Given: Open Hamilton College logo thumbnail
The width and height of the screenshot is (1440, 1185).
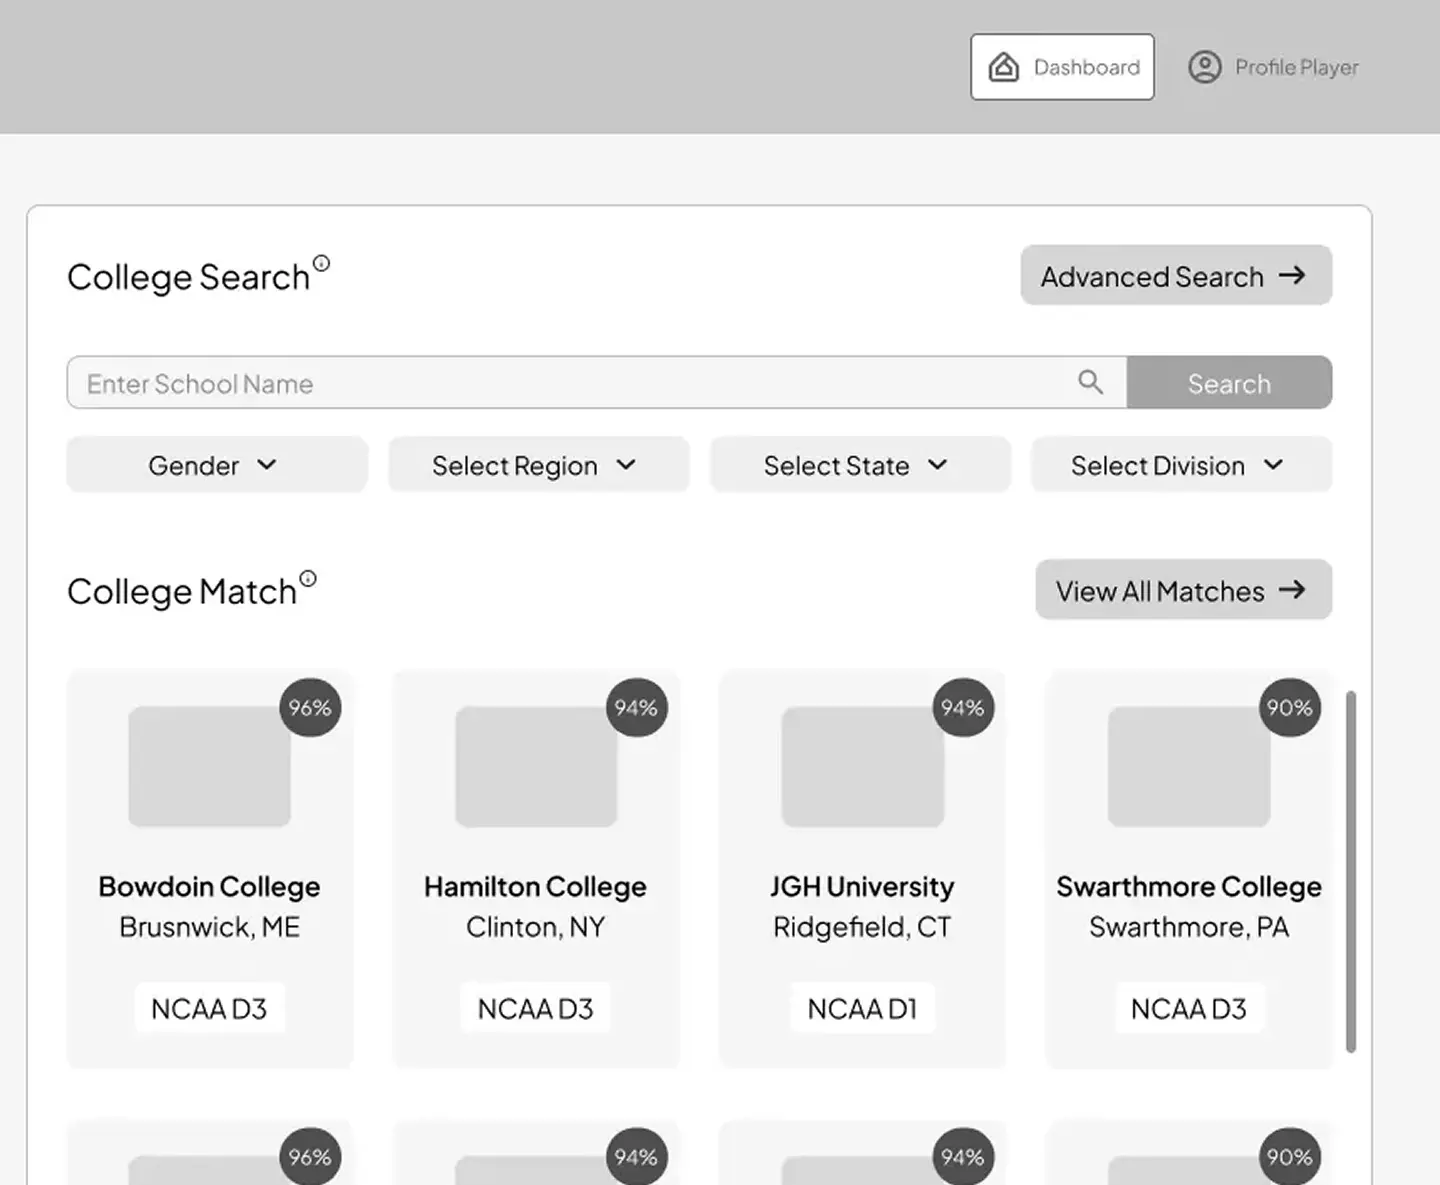Looking at the screenshot, I should pyautogui.click(x=536, y=767).
